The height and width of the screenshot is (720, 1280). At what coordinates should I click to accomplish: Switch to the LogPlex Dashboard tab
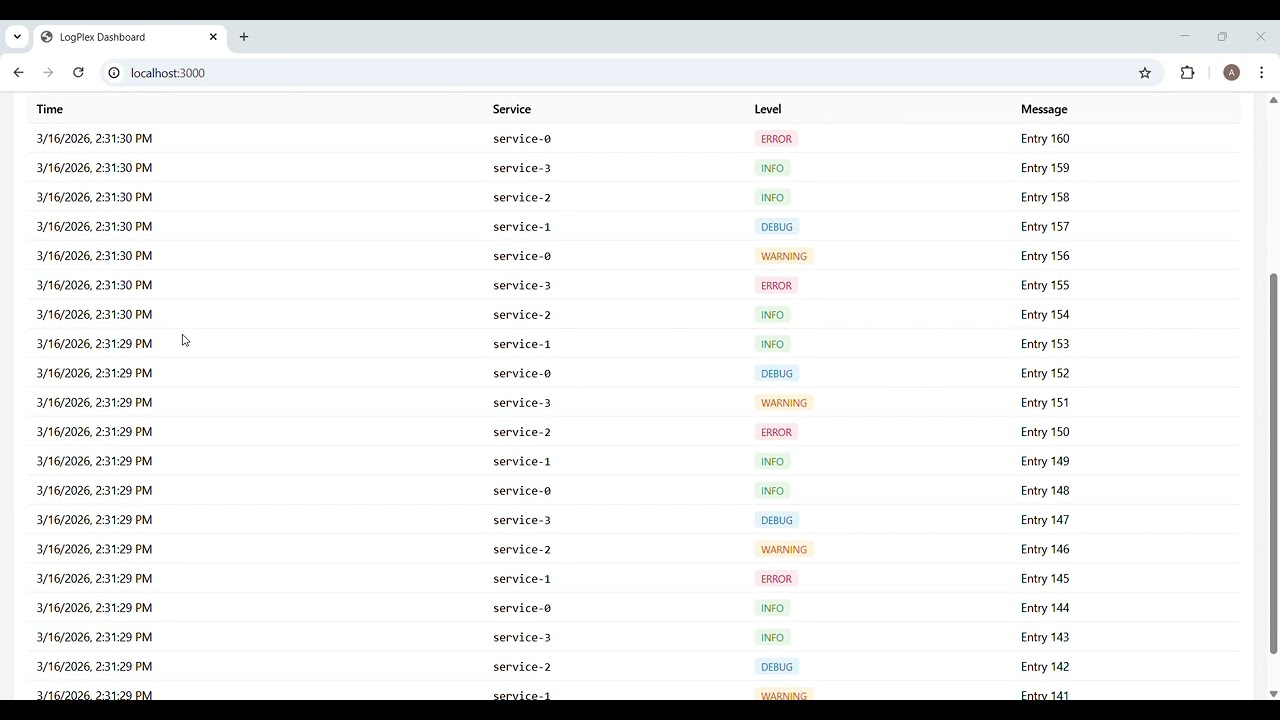pyautogui.click(x=130, y=37)
